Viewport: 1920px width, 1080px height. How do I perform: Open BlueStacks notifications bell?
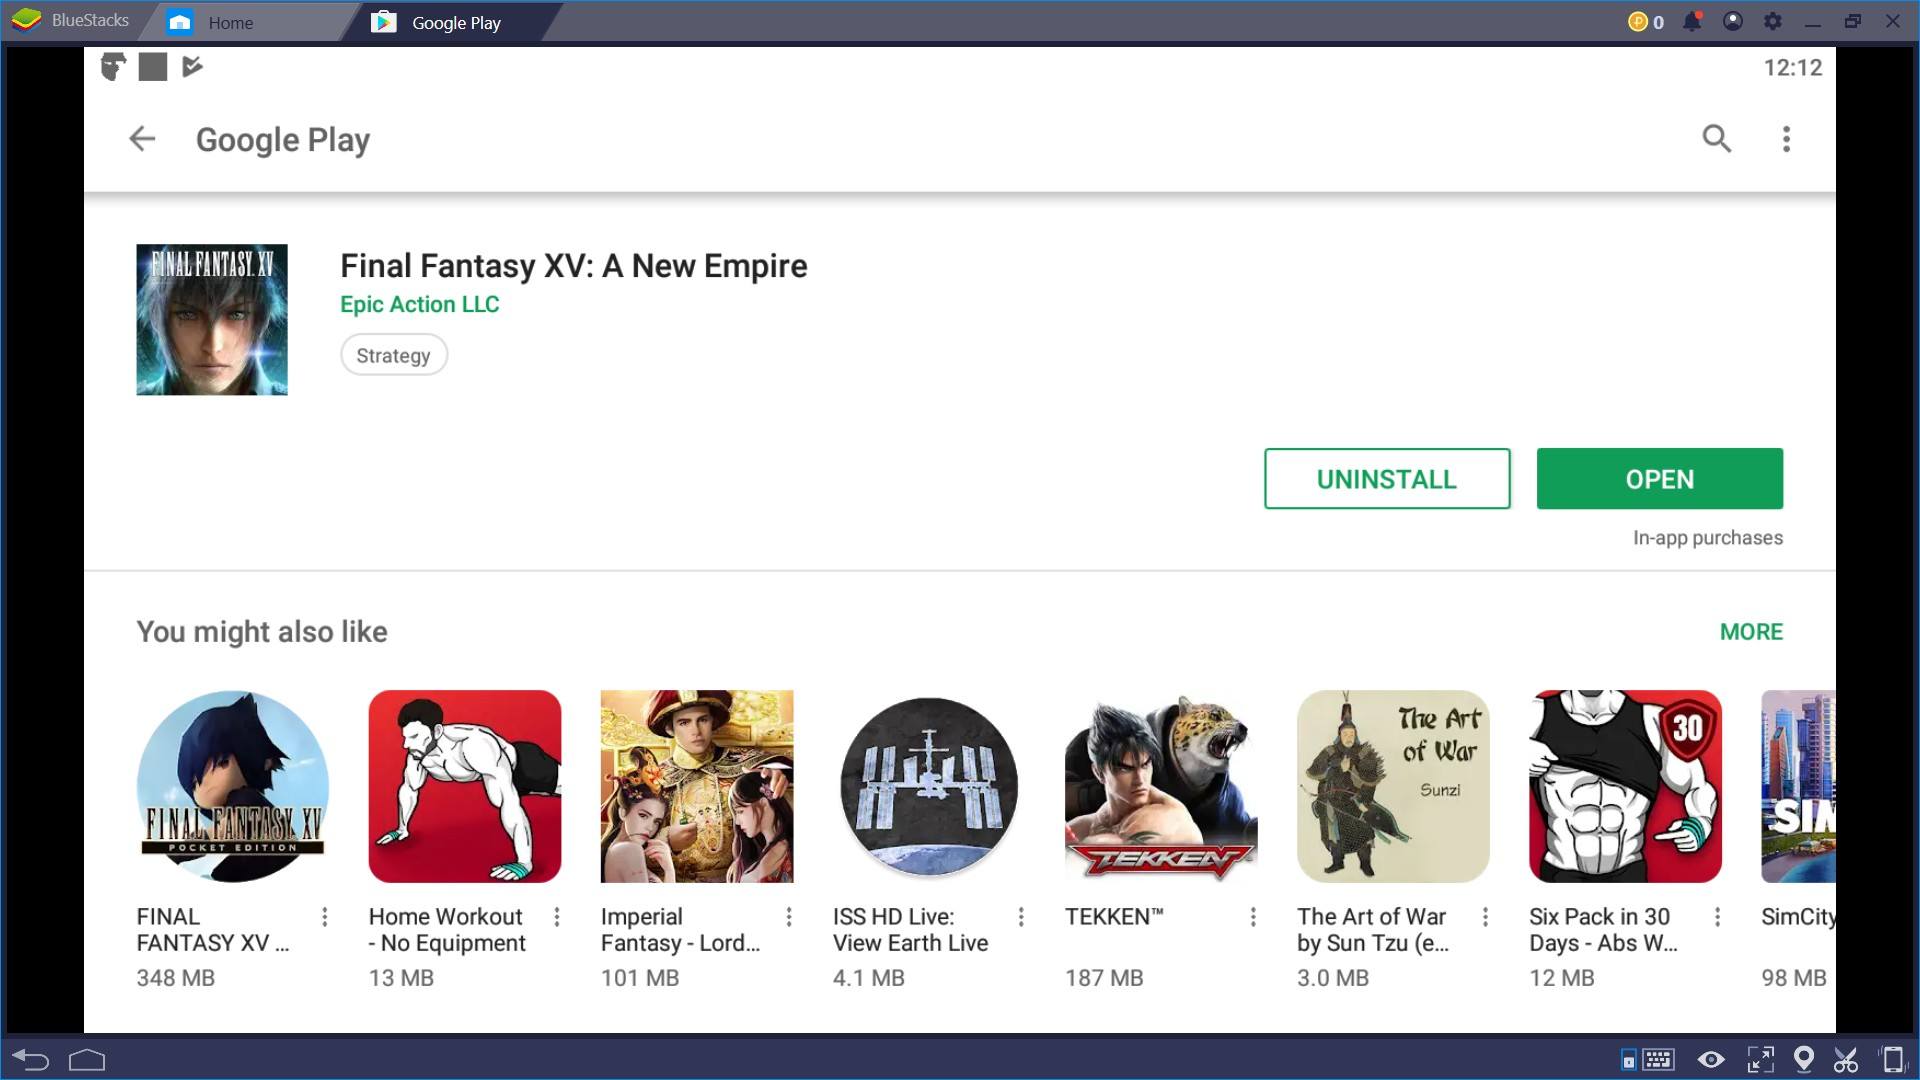(x=1692, y=21)
